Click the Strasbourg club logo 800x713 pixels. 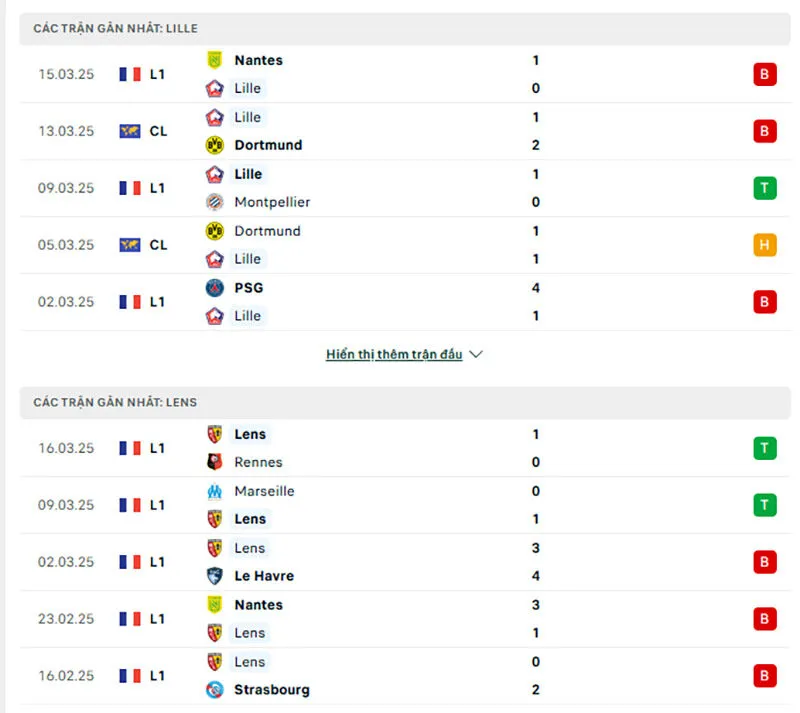pos(215,690)
